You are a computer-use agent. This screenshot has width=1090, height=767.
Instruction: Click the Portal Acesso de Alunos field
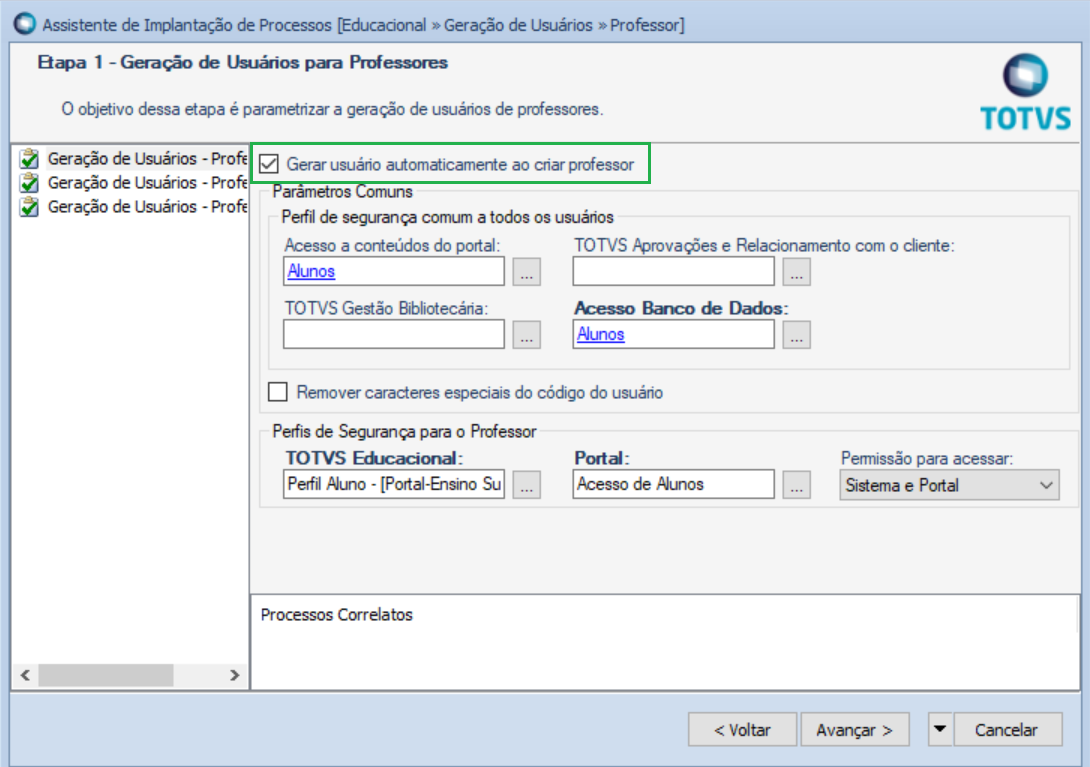674,485
